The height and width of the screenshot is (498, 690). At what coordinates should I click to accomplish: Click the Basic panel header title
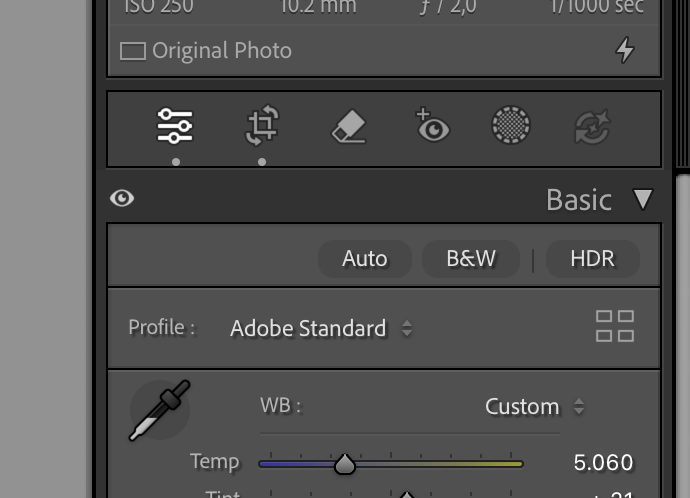(x=579, y=200)
